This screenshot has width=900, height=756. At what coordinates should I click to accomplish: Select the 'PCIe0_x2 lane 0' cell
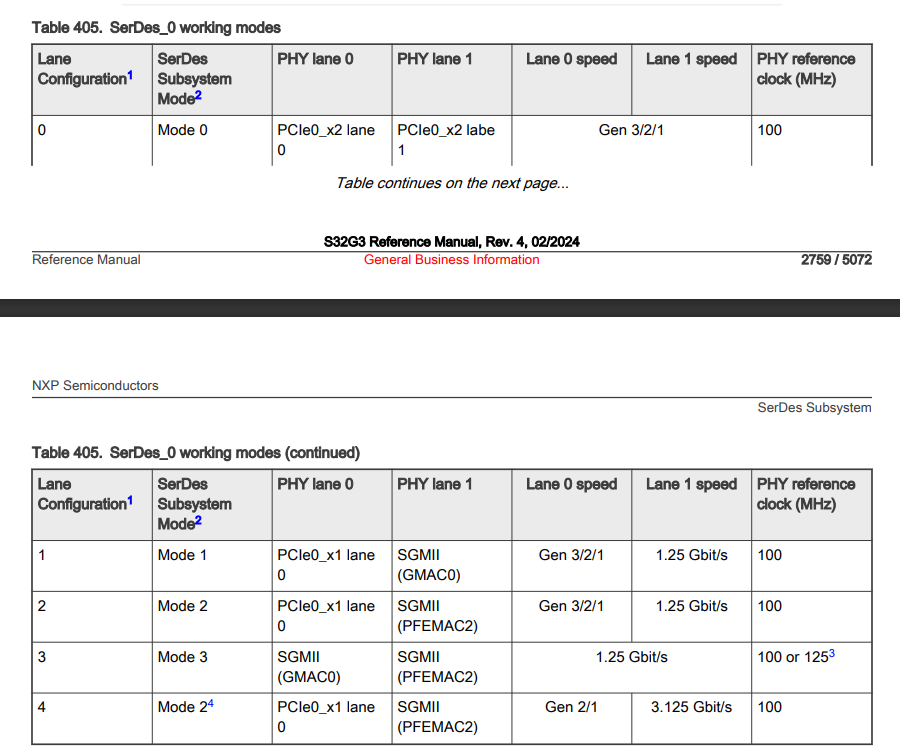(x=332, y=140)
